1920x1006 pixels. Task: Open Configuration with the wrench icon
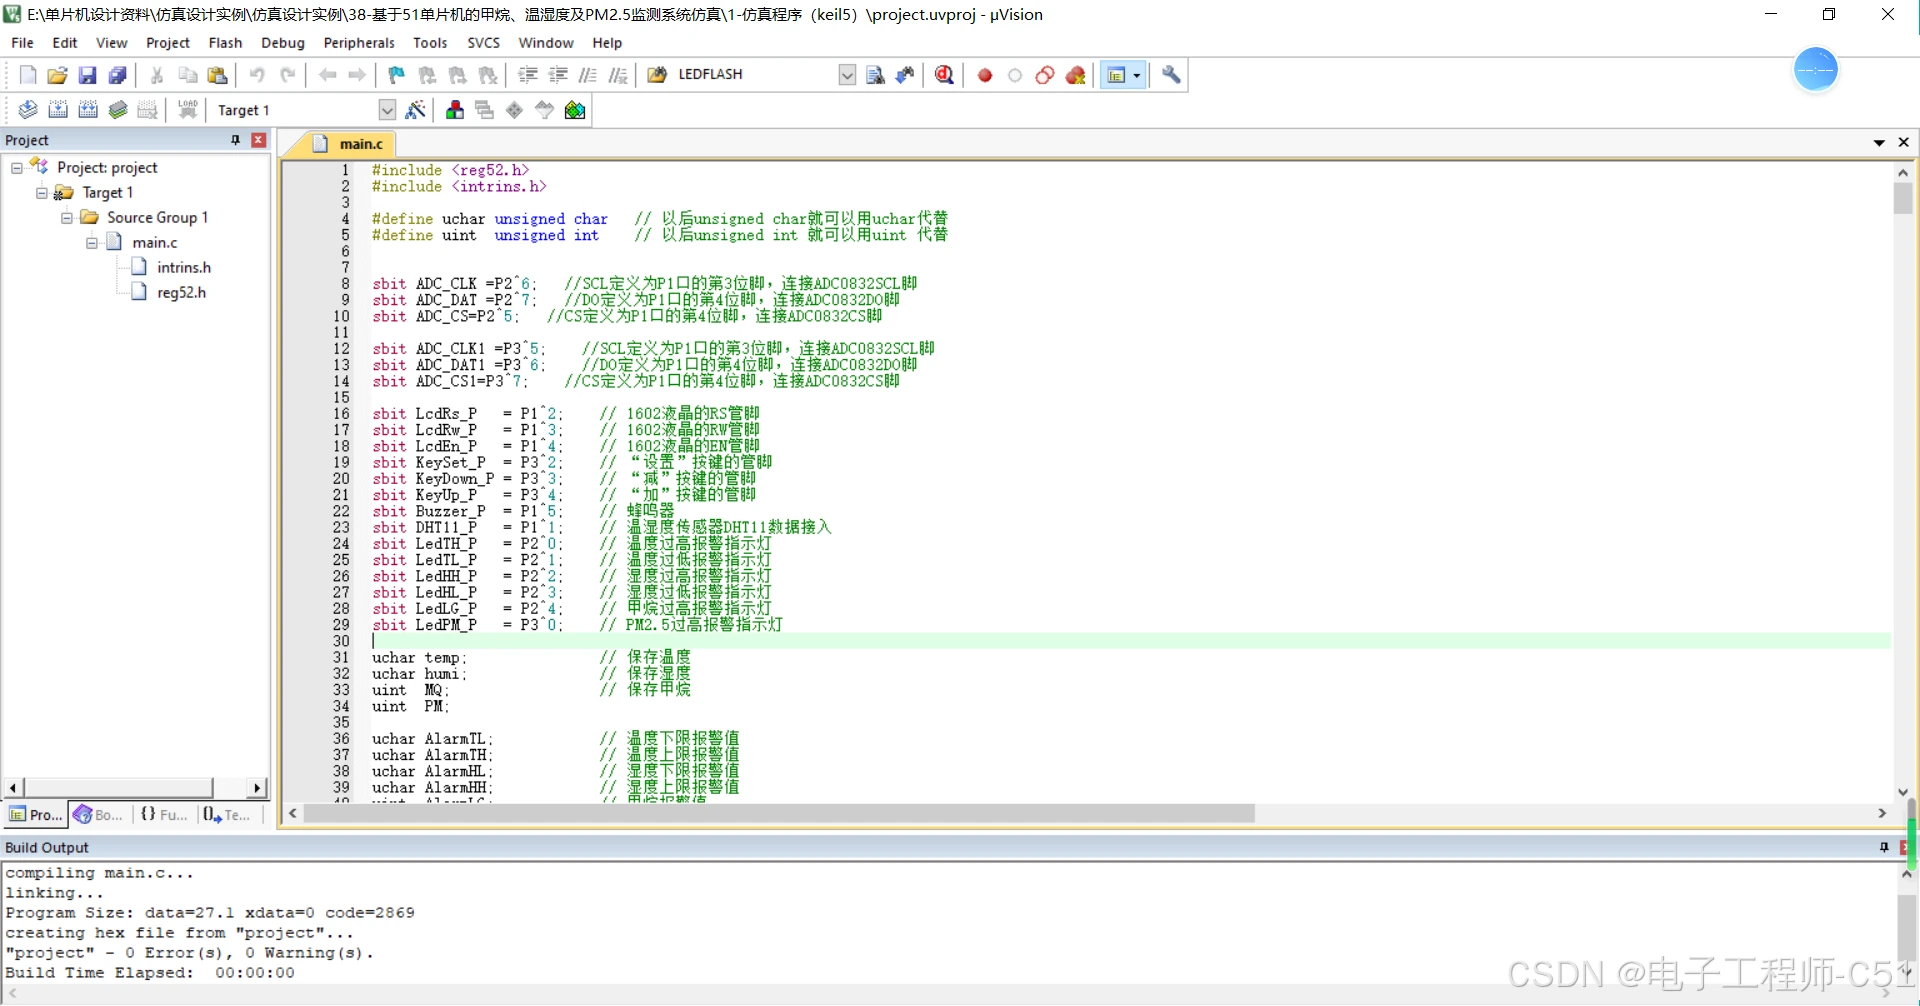tap(1171, 75)
